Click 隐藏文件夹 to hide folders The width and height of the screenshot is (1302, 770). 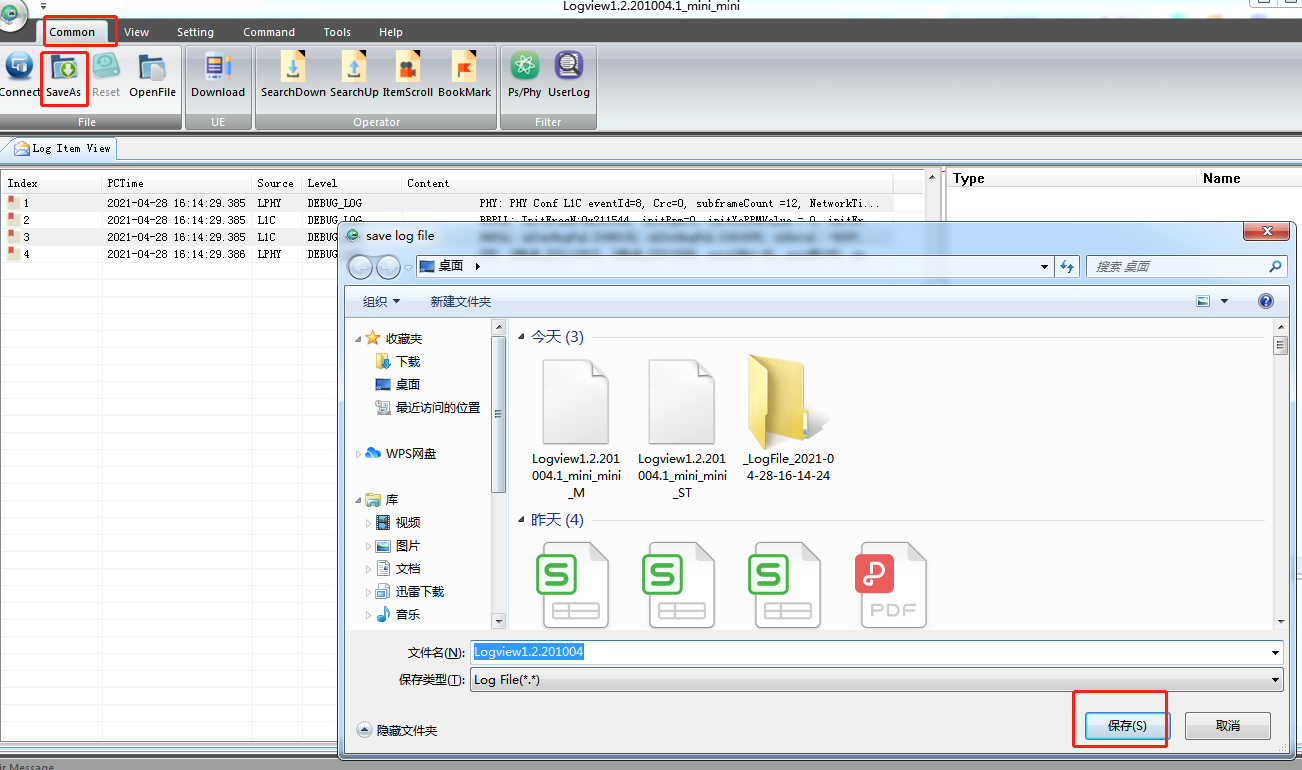point(398,730)
